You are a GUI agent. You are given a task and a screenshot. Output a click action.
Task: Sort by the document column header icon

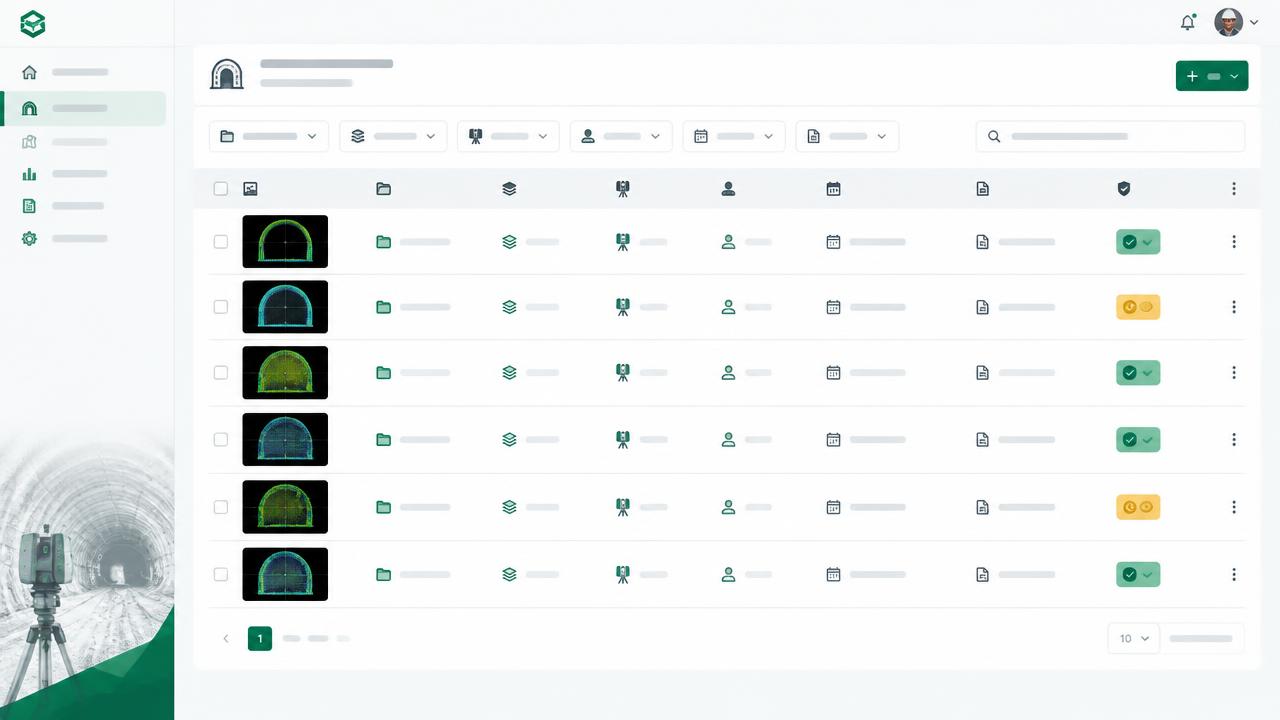point(982,188)
